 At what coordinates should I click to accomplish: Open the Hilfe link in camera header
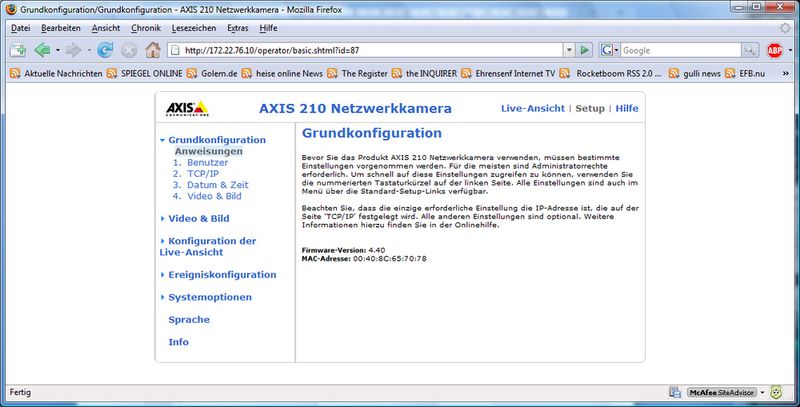[x=627, y=108]
